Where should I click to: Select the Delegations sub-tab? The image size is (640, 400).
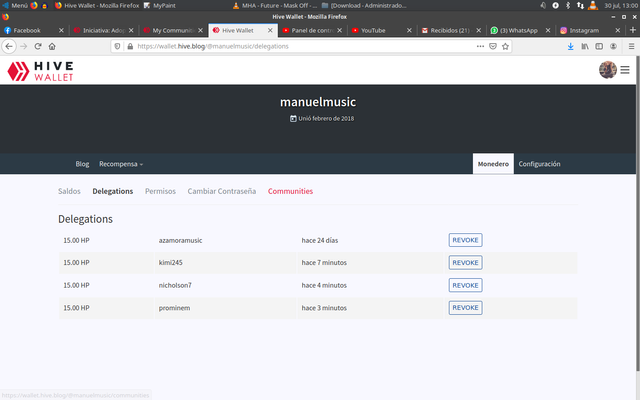pyautogui.click(x=113, y=191)
